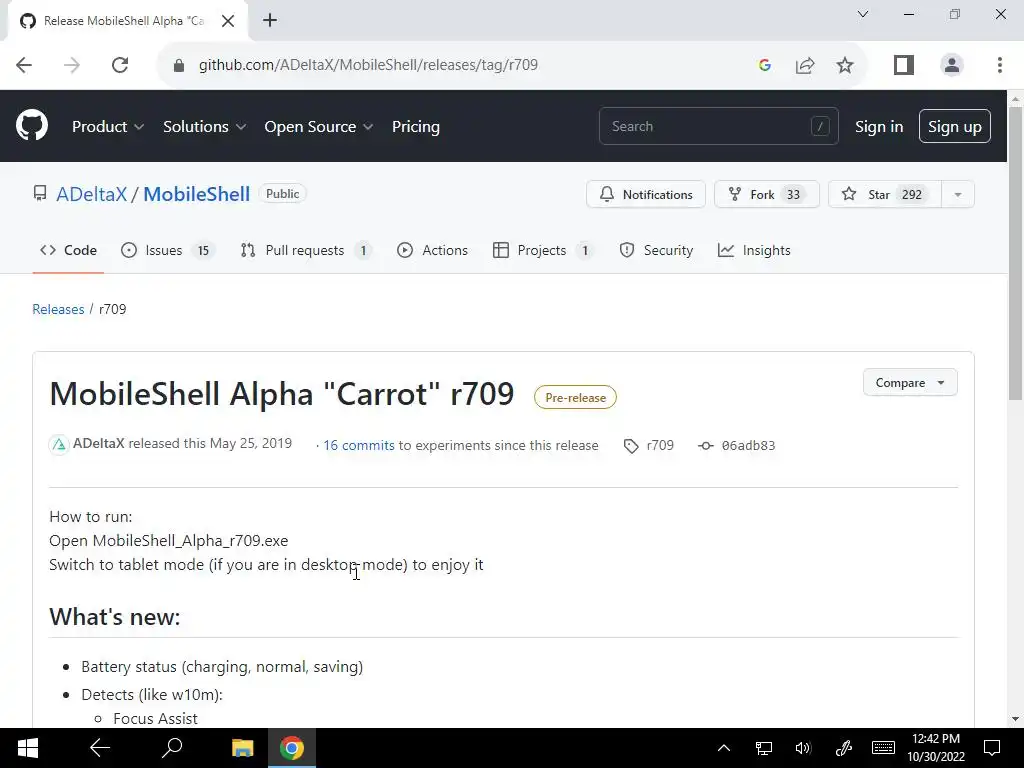Open Windows search from the taskbar
Viewport: 1024px width, 768px height.
pyautogui.click(x=172, y=748)
